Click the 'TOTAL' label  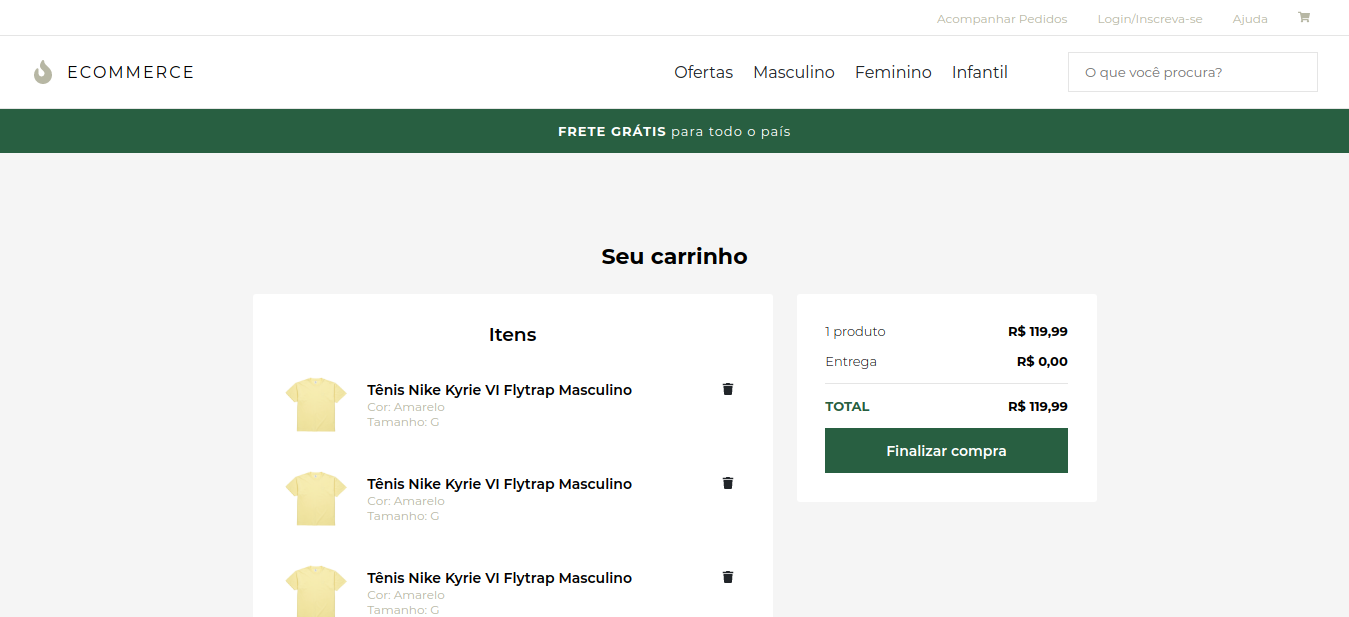[847, 407]
